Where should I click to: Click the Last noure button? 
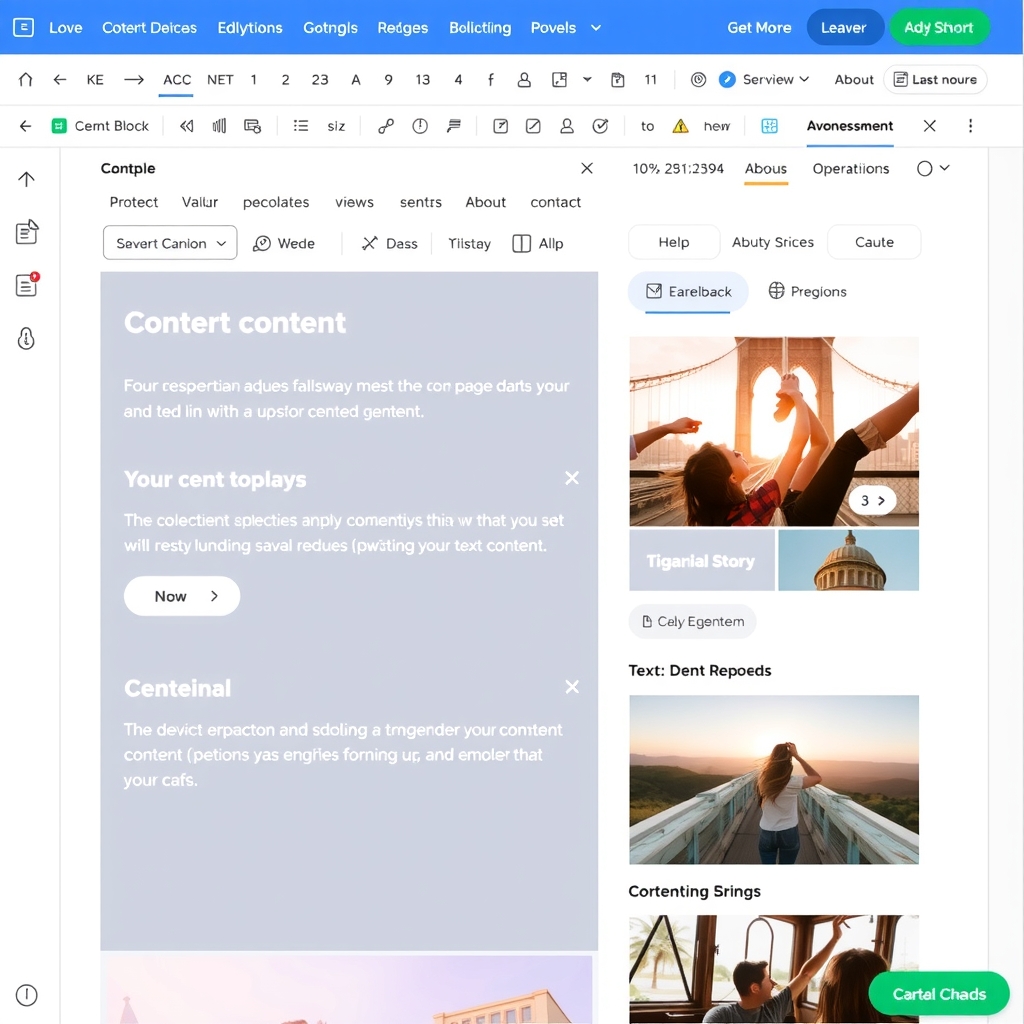(935, 80)
